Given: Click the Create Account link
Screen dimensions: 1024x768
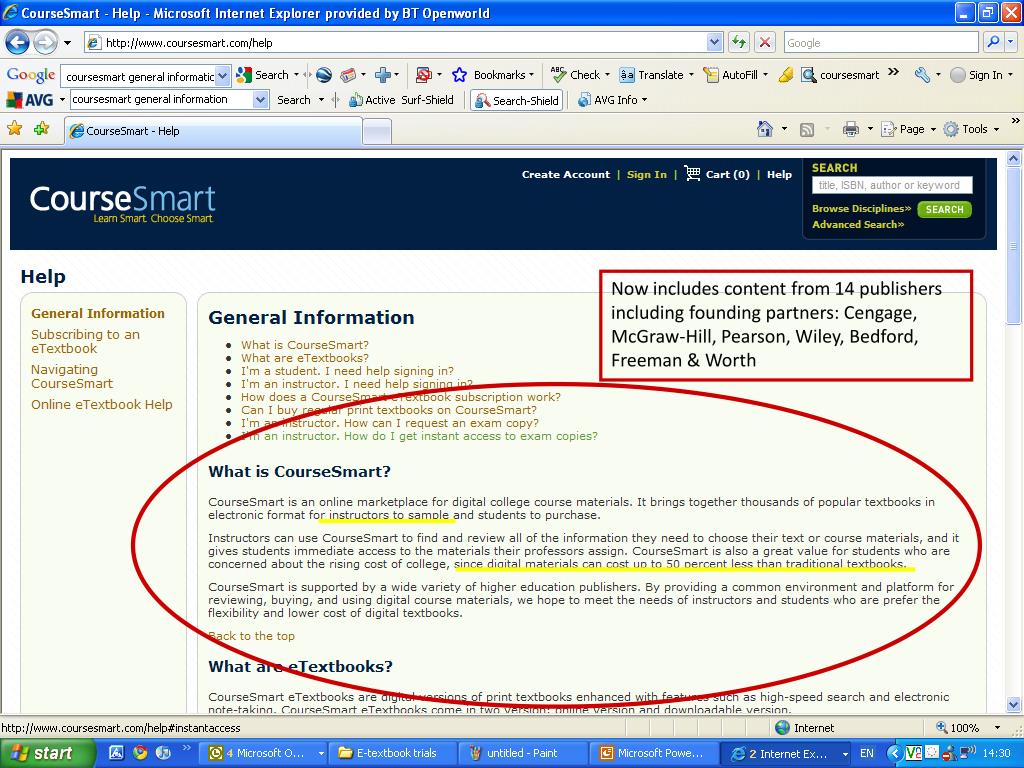Looking at the screenshot, I should (566, 174).
